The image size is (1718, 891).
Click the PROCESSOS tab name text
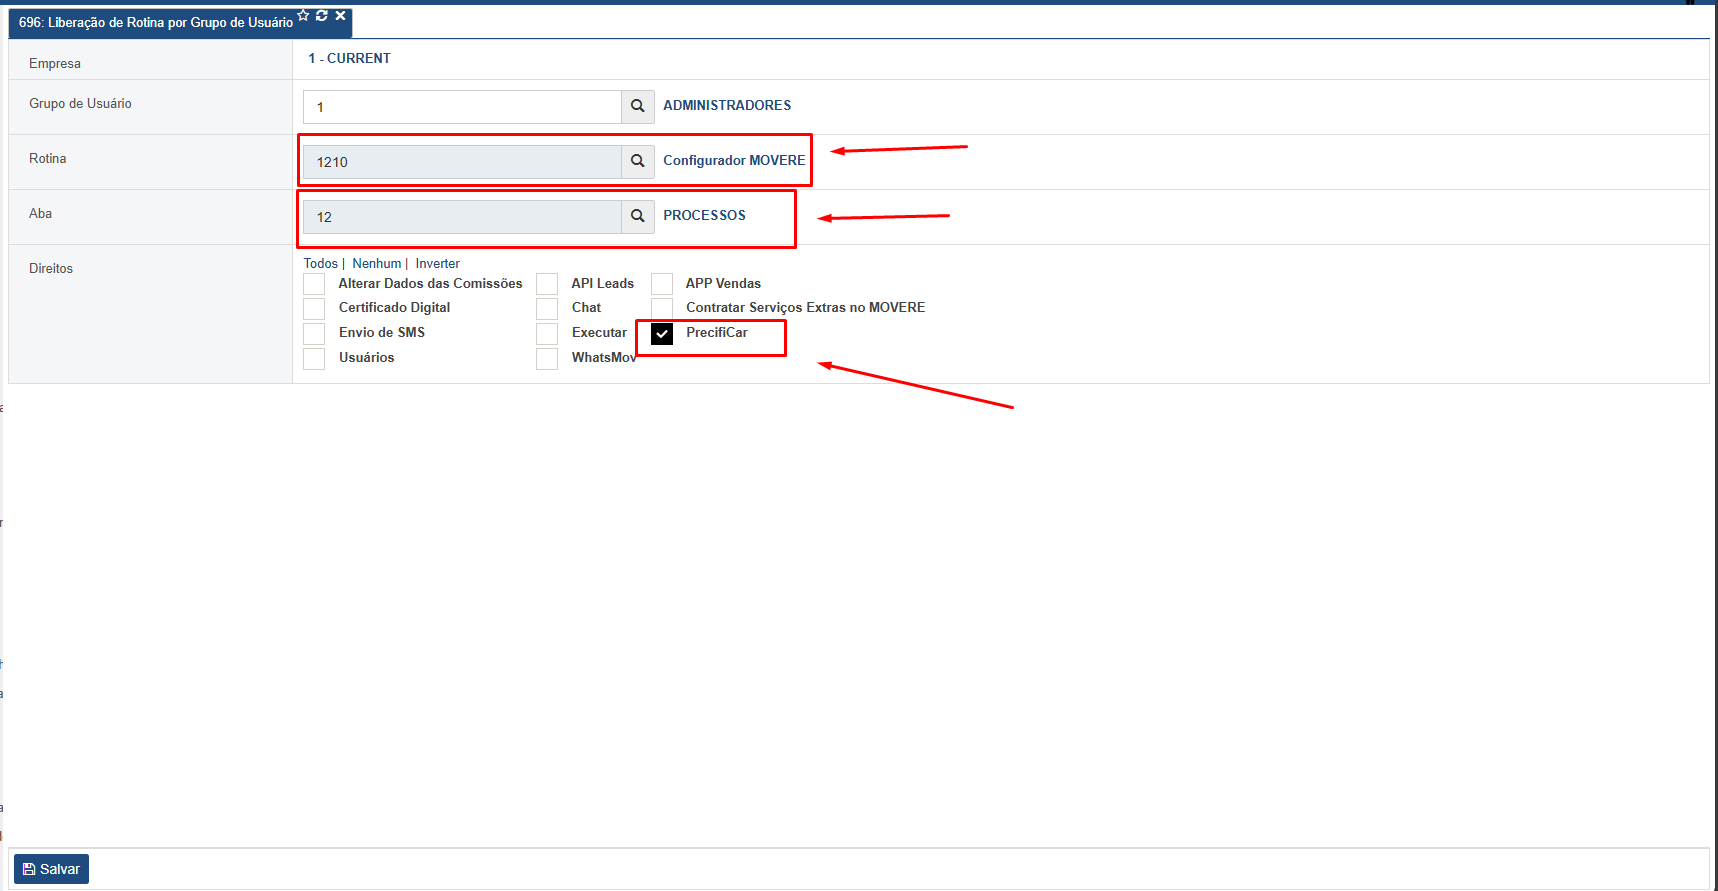pos(704,215)
